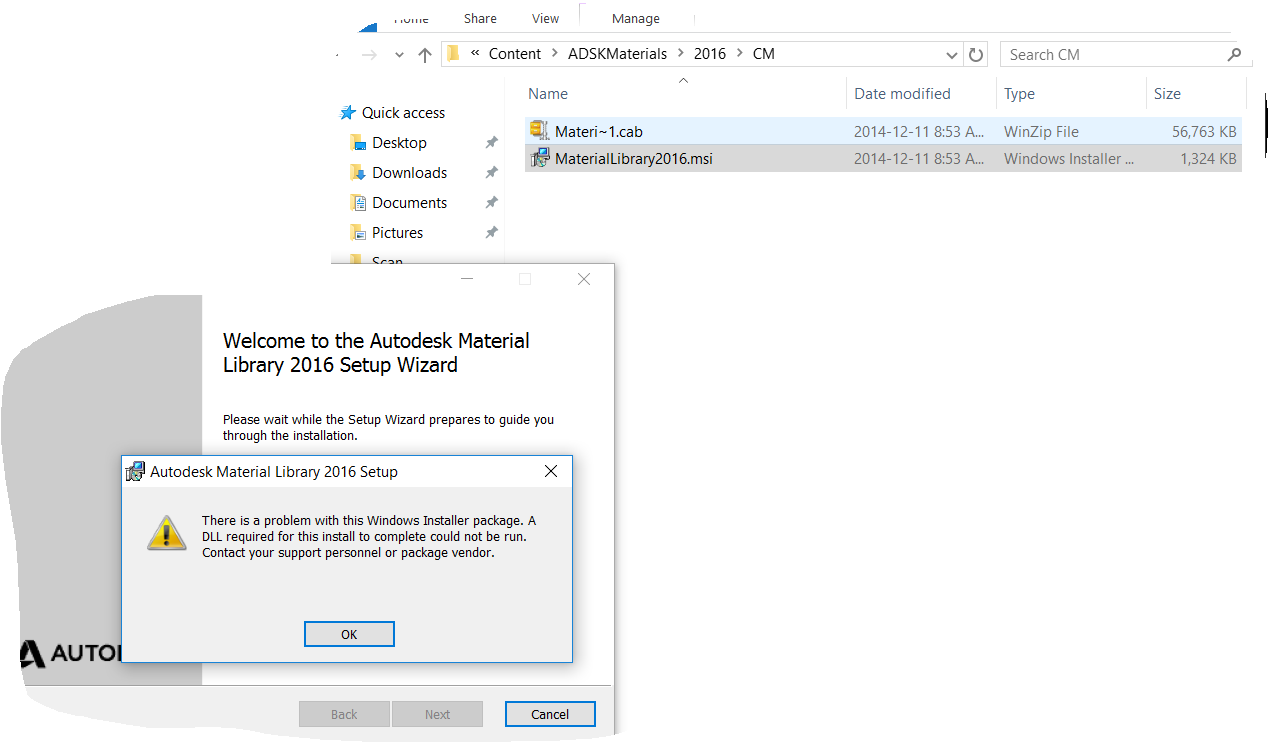This screenshot has width=1268, height=743.
Task: Open the Home ribbon tab
Action: 411,18
